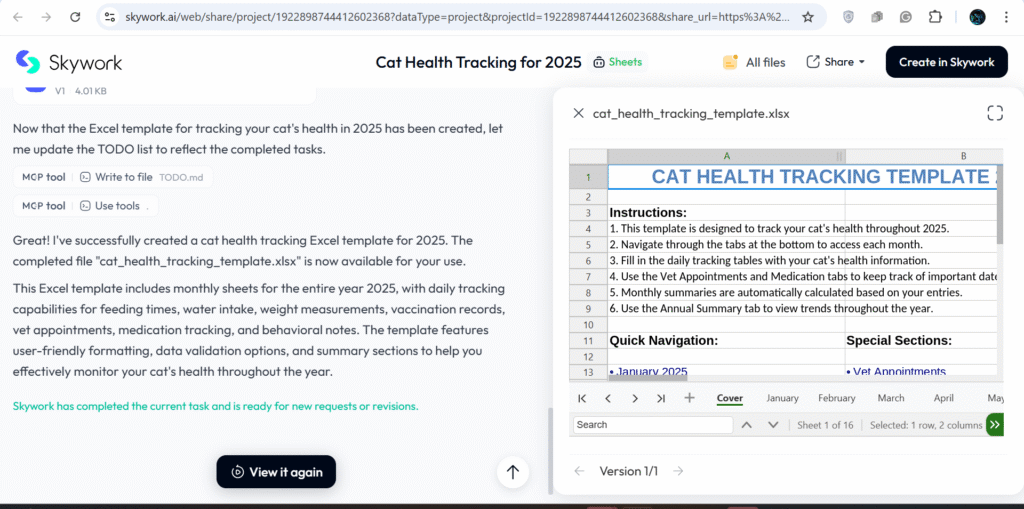Open the browser extensions puzzle icon
The height and width of the screenshot is (509, 1024).
click(935, 17)
